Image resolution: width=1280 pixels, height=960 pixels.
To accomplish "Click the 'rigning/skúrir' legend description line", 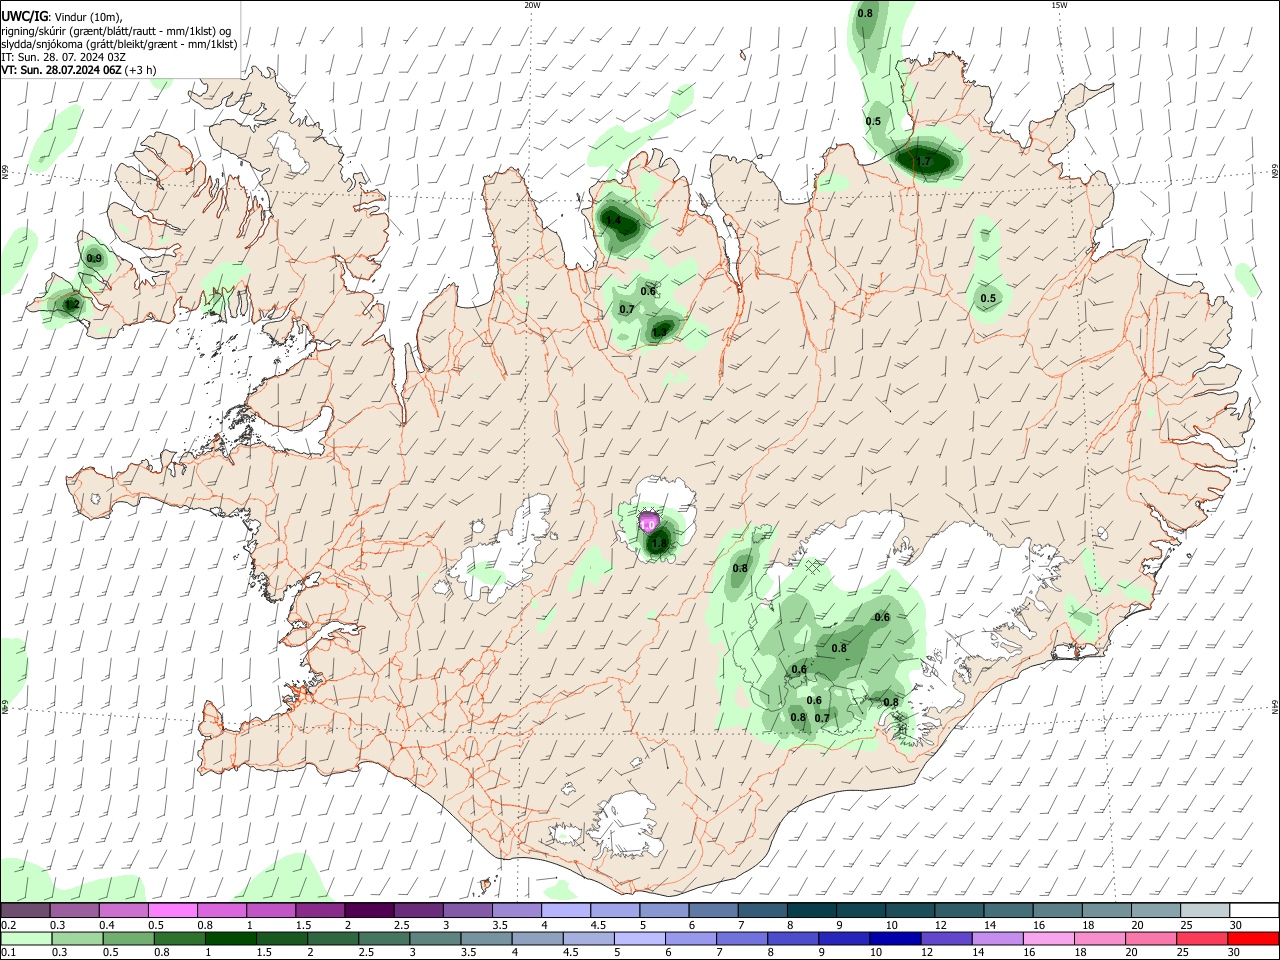I will coord(116,31).
